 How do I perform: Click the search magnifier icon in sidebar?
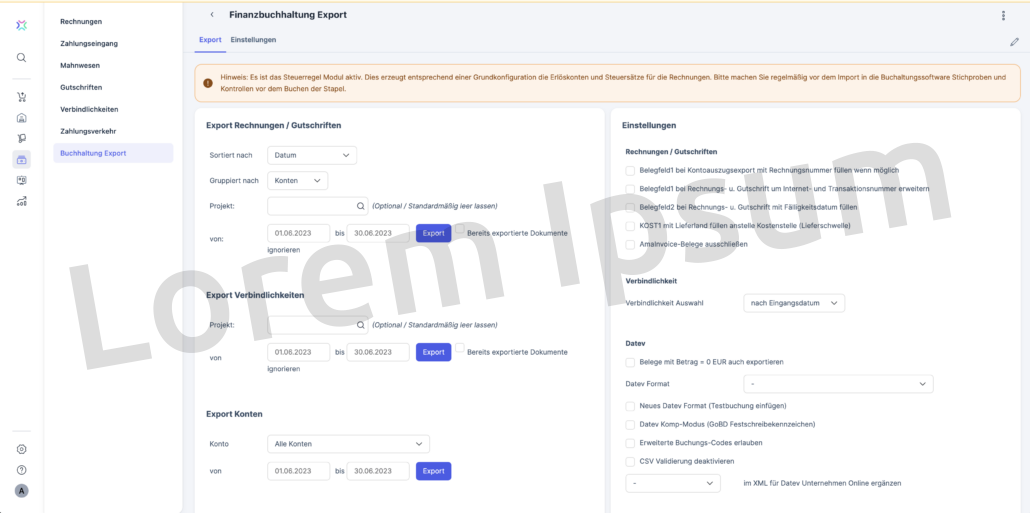tap(21, 58)
